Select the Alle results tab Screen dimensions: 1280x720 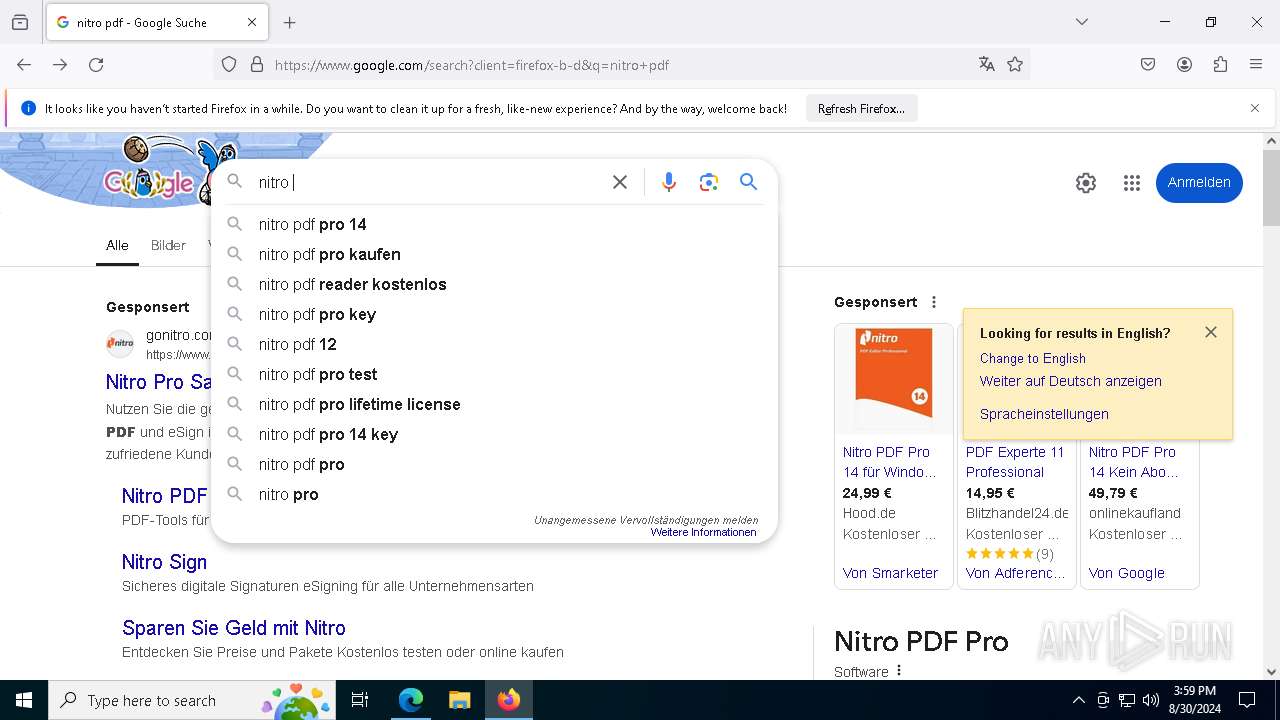click(x=117, y=245)
